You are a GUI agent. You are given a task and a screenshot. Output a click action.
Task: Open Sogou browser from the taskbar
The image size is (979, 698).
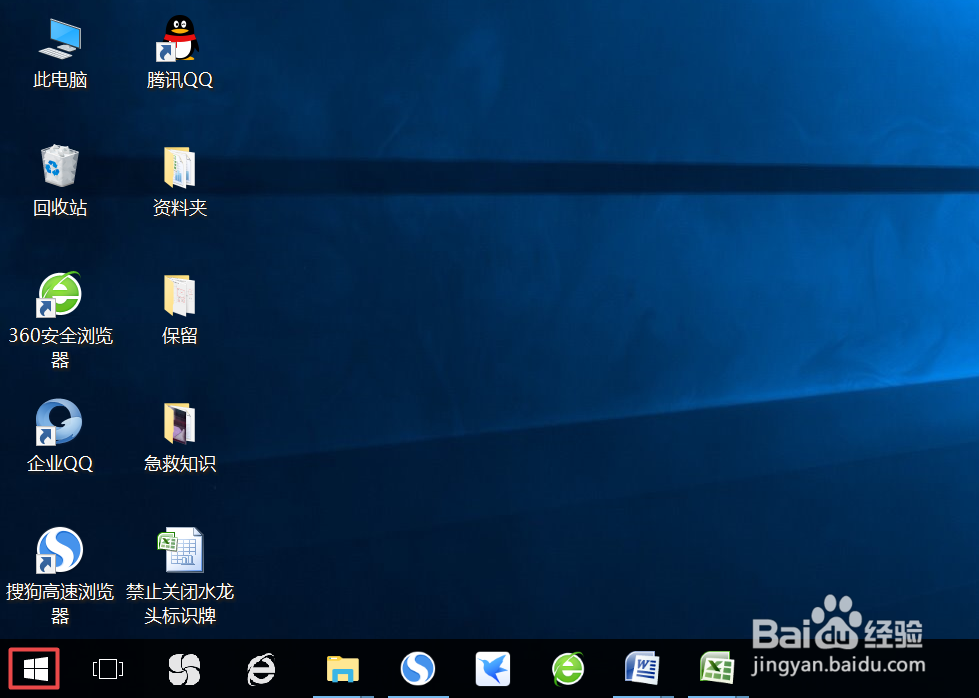418,669
